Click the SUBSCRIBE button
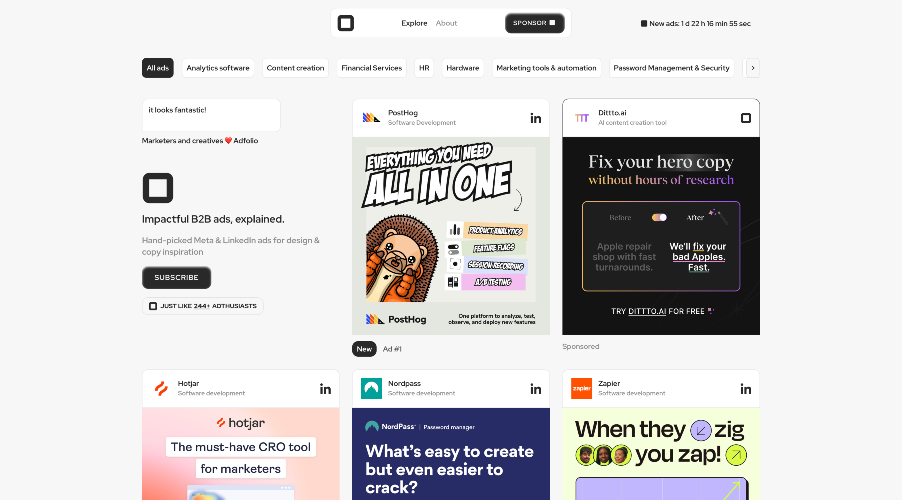The image size is (902, 500). point(176,277)
